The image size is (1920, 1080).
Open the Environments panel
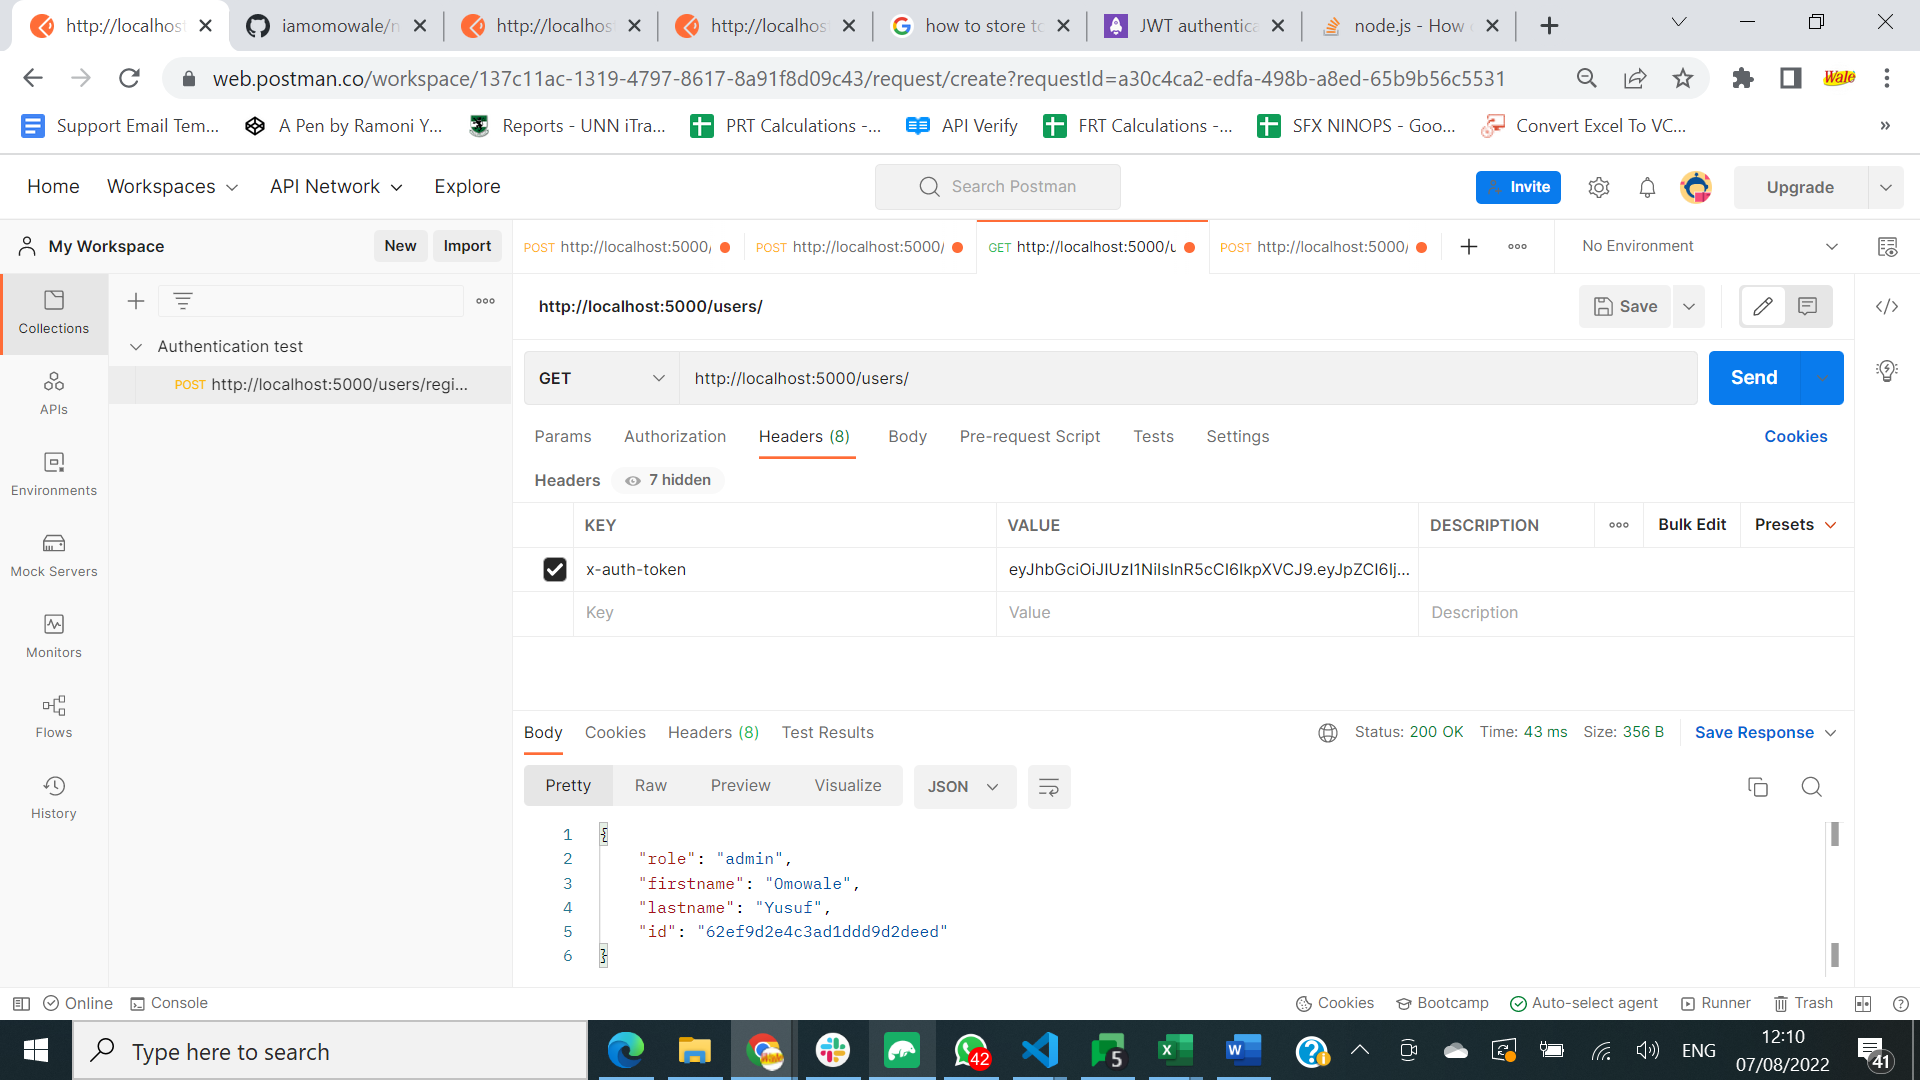point(53,474)
